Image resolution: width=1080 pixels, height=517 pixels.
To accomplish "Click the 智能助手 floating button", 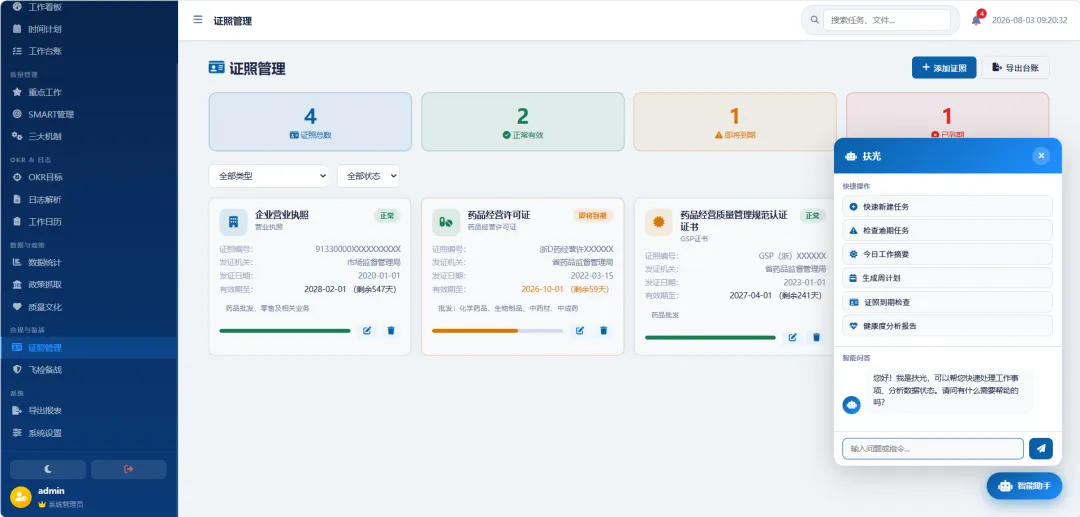I will click(1024, 486).
